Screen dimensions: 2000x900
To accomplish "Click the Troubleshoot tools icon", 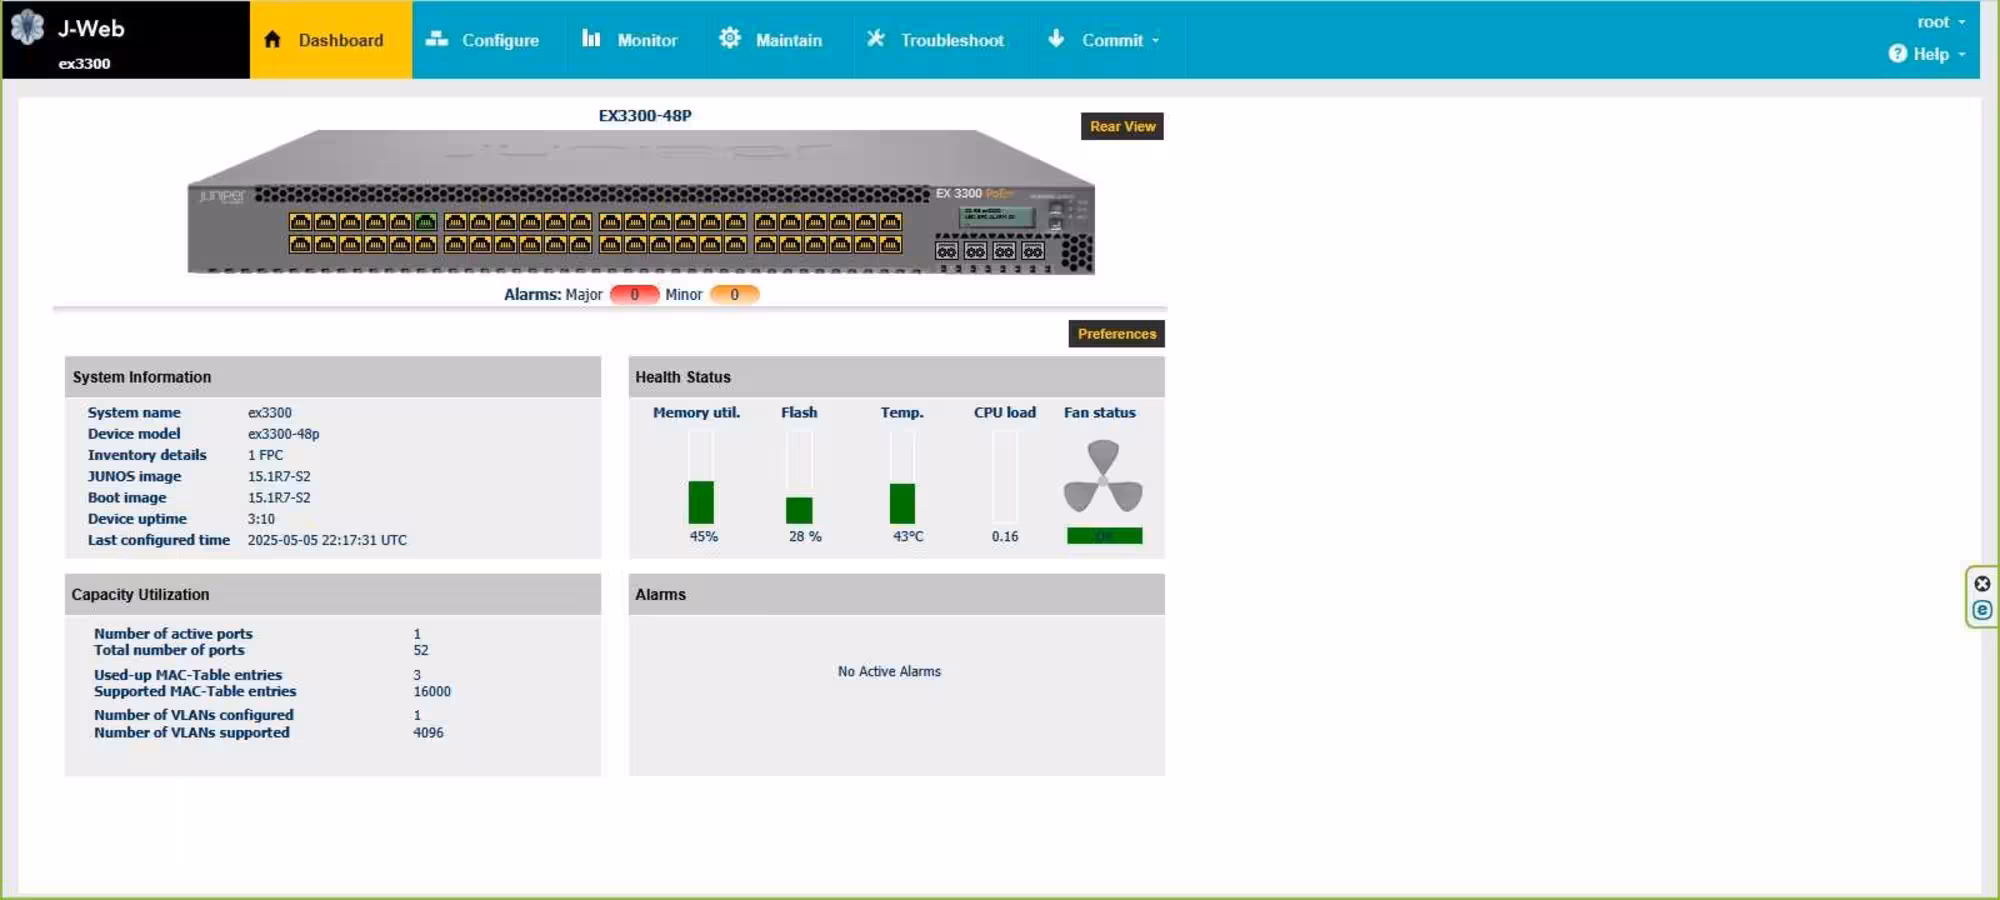I will pyautogui.click(x=875, y=39).
